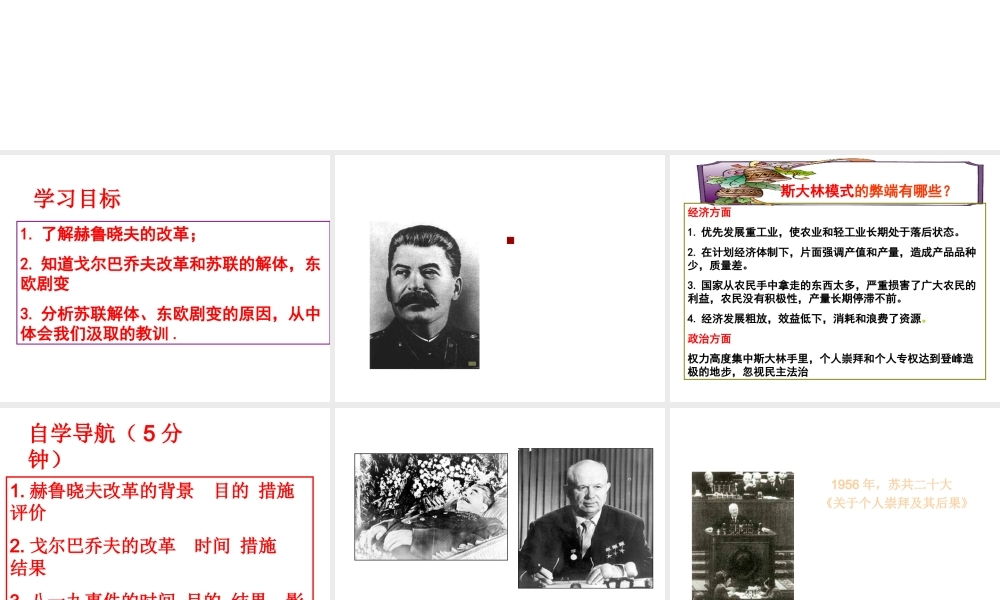Click the 政治方面 red subheading
This screenshot has height=600, width=1000.
709,339
